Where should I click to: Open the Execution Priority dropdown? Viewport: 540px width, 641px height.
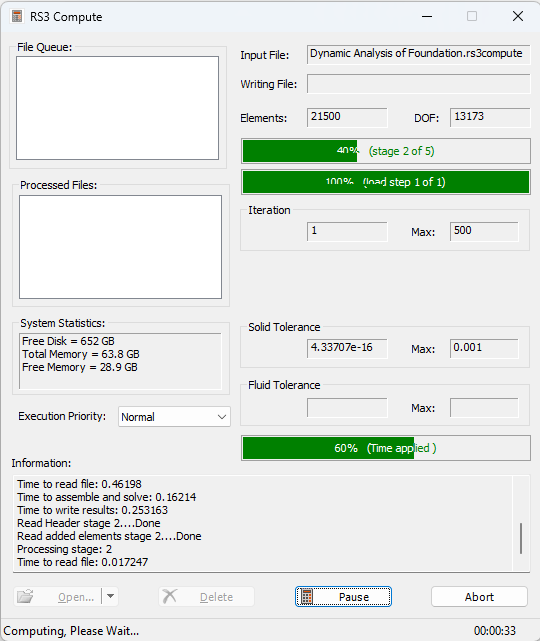click(x=175, y=417)
